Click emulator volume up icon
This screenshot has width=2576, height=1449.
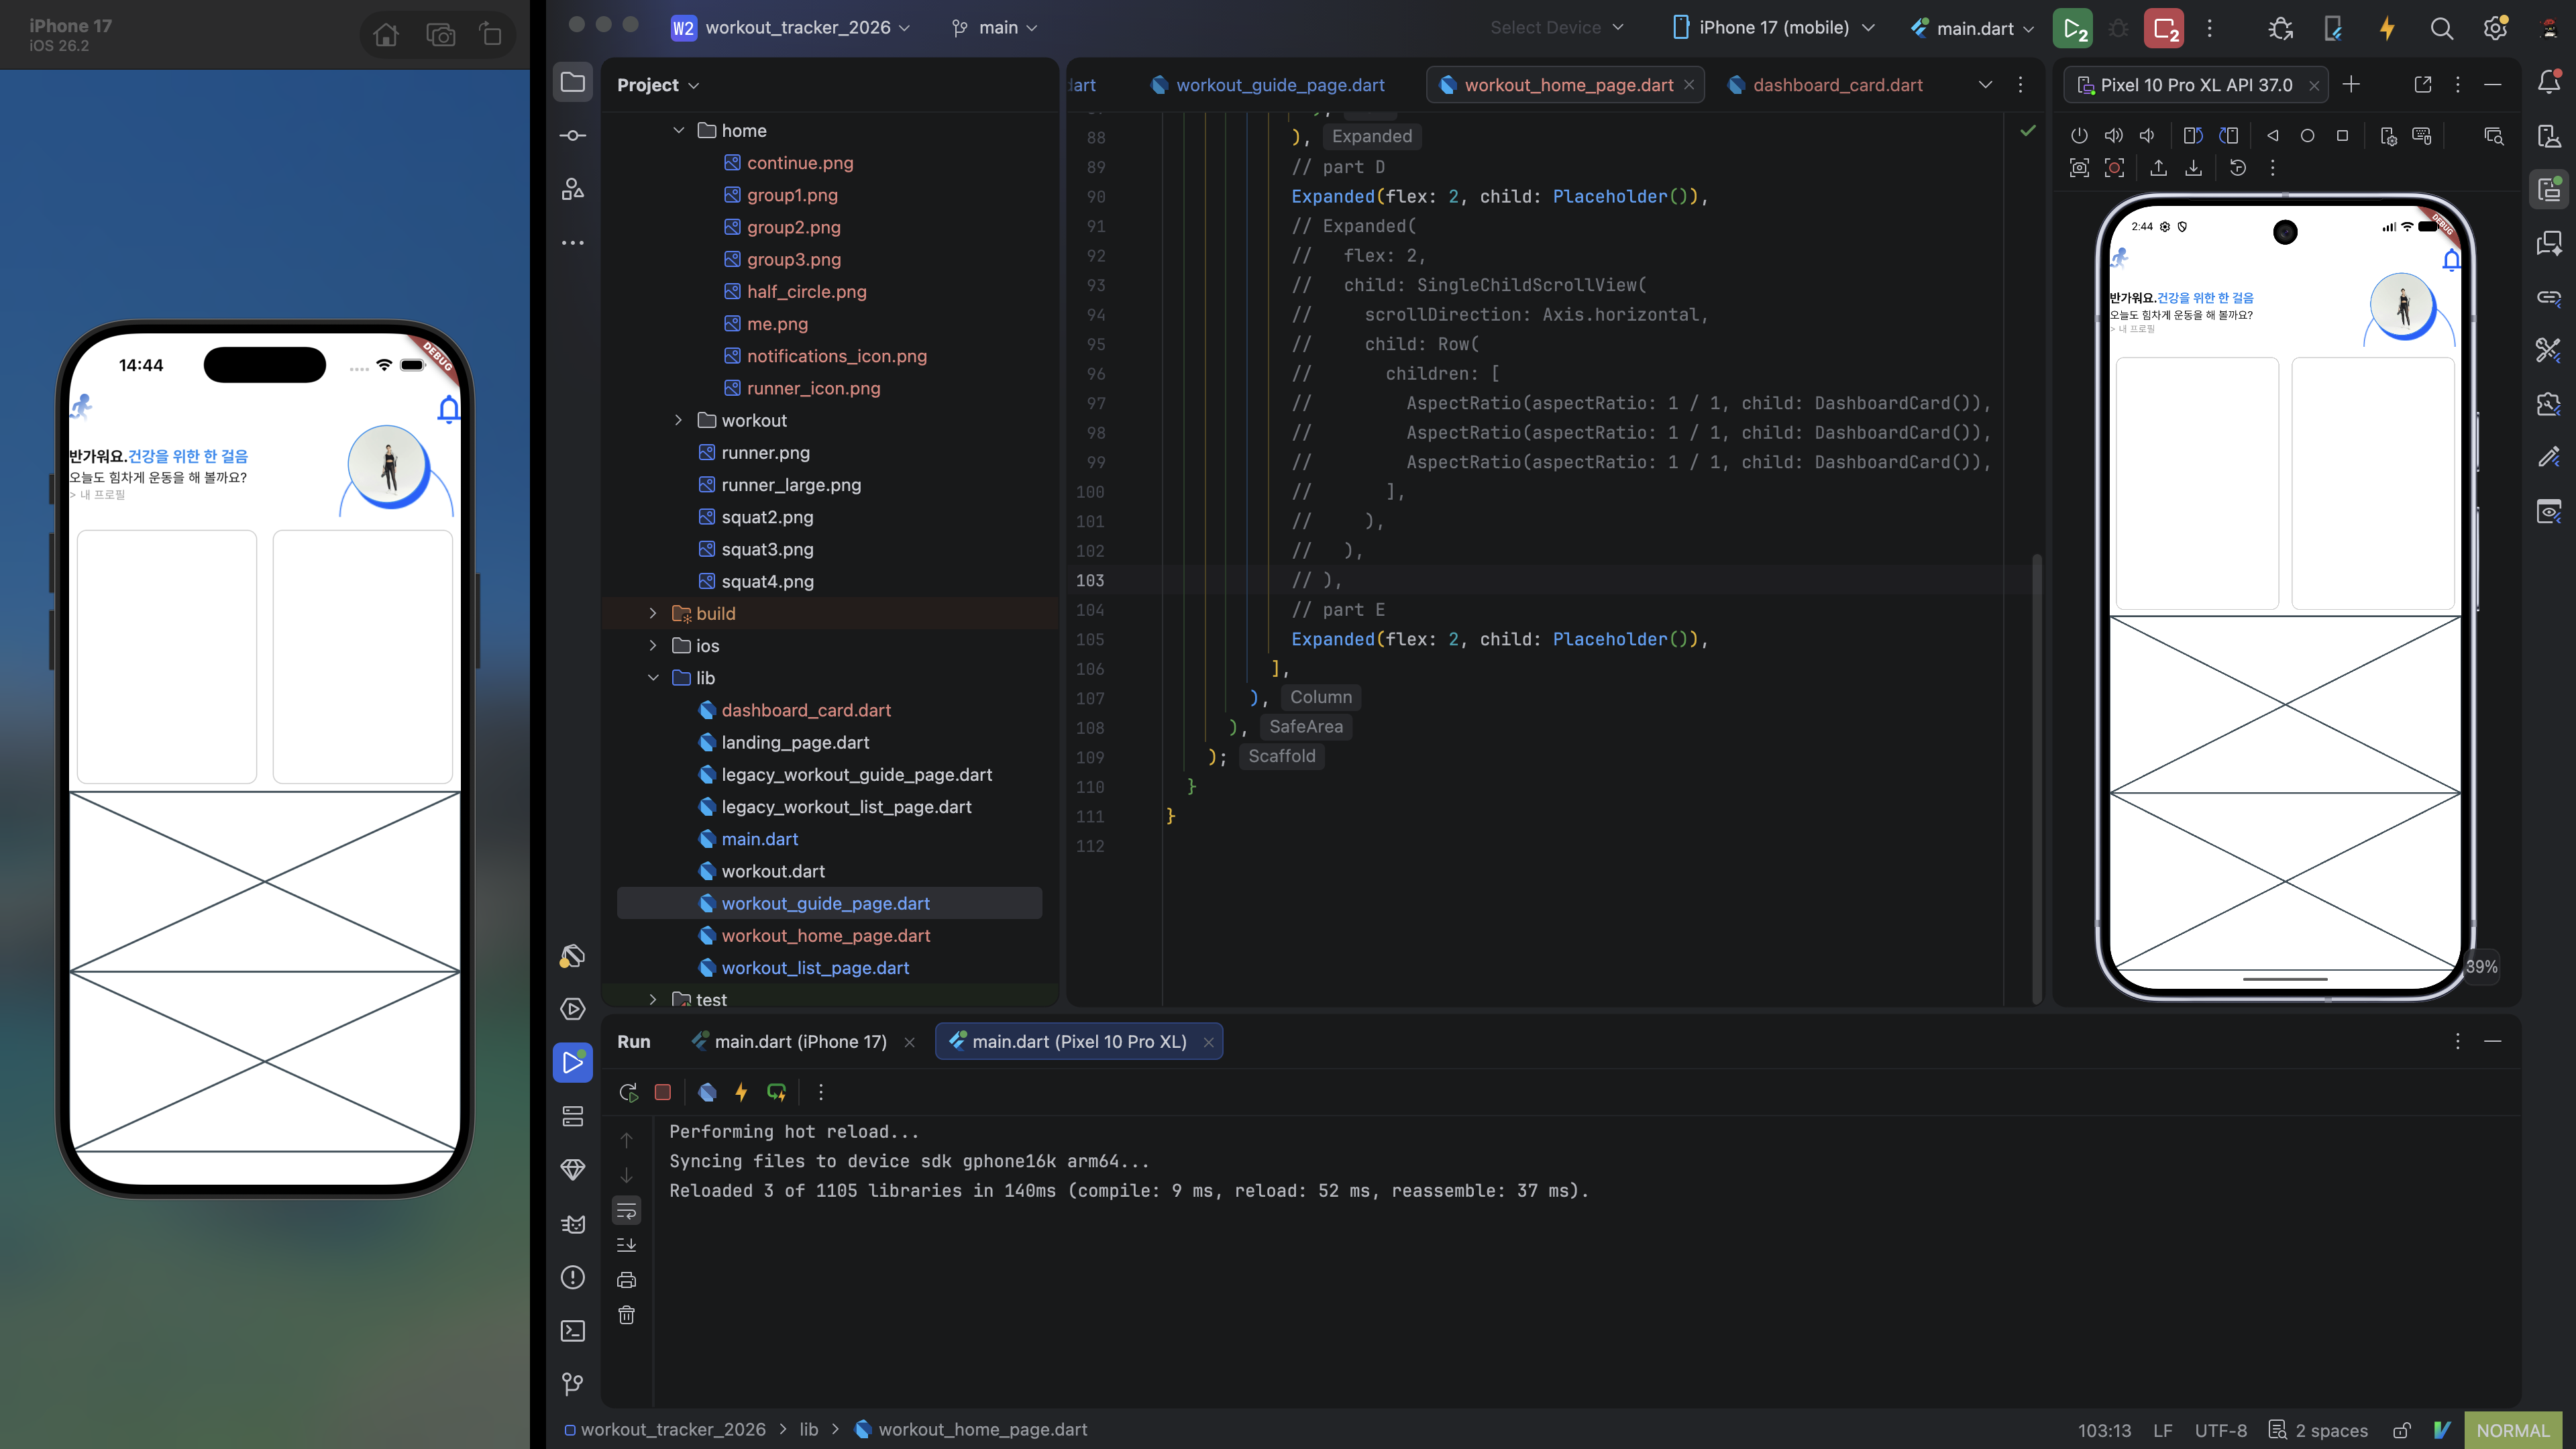2113,136
